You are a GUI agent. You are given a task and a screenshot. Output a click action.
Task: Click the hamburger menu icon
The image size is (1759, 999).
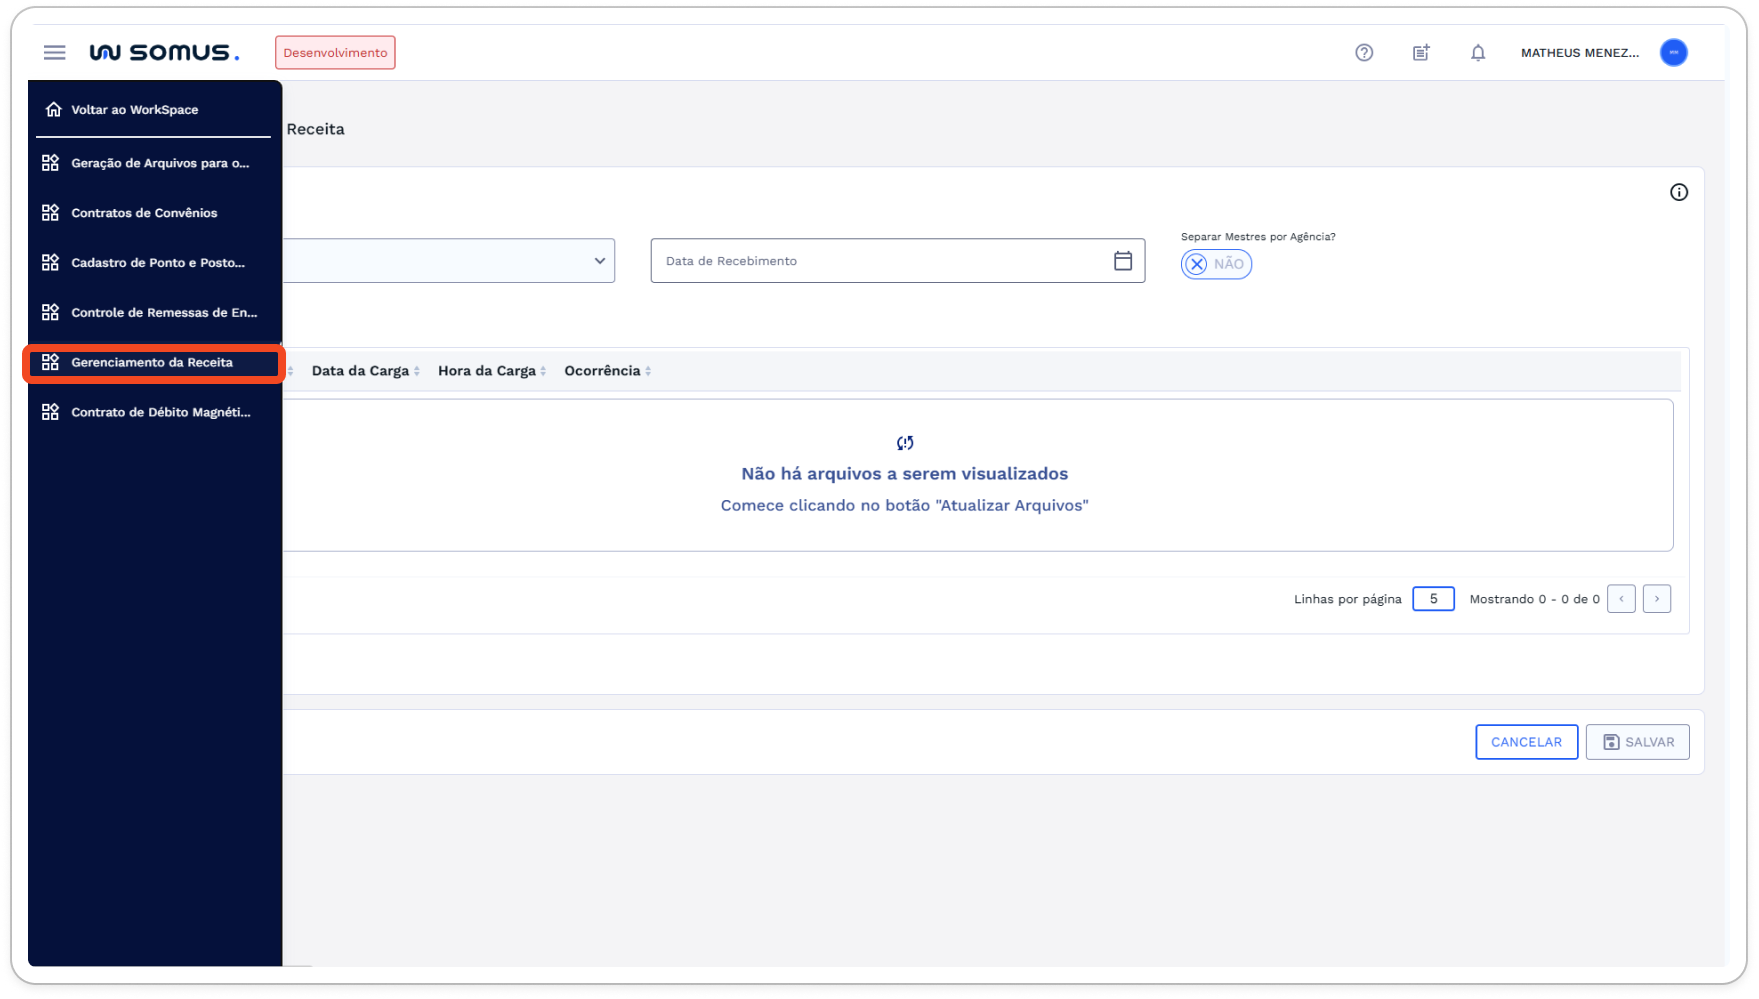point(55,52)
